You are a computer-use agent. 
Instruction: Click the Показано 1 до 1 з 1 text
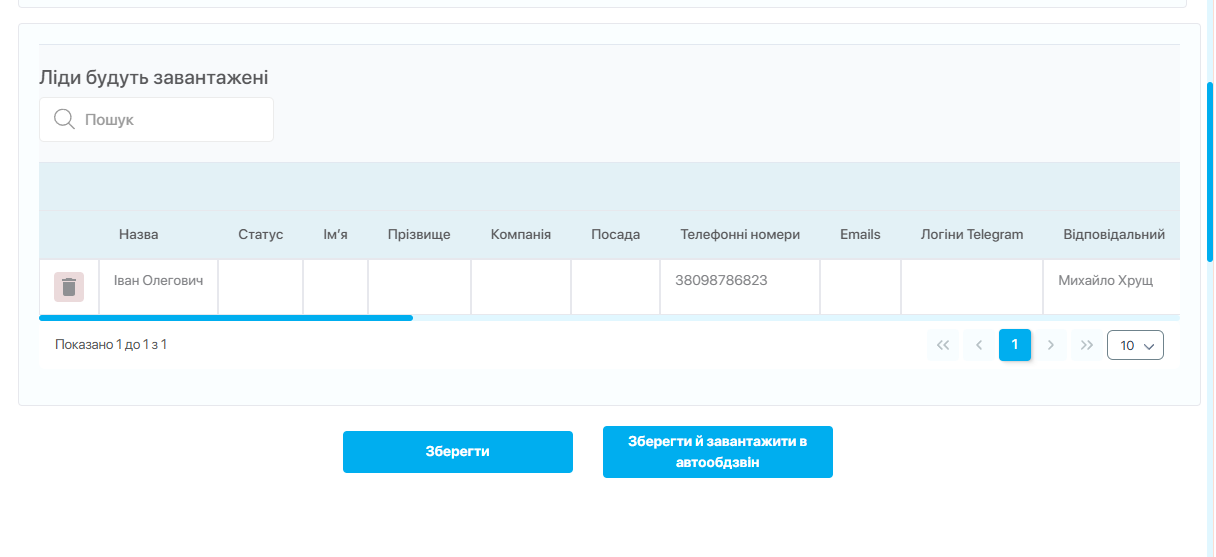coord(111,345)
